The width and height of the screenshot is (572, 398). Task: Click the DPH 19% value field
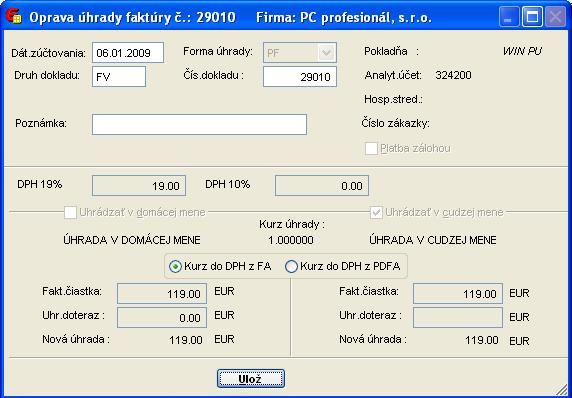coord(139,186)
